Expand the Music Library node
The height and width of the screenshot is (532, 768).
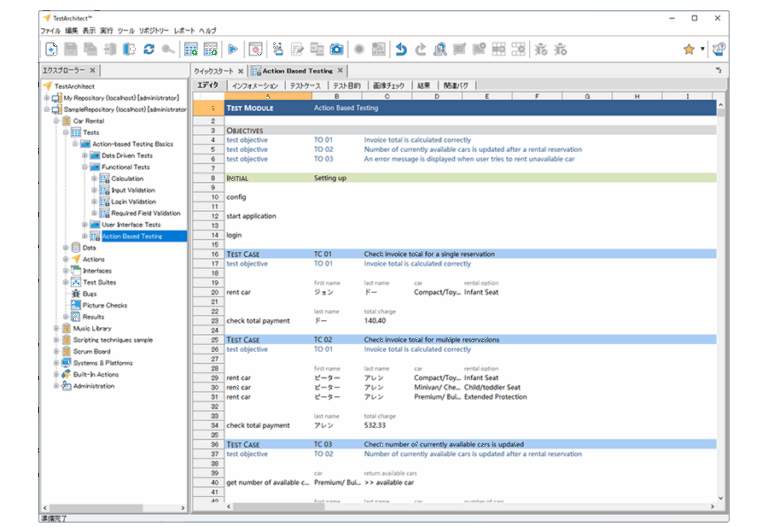(x=56, y=328)
